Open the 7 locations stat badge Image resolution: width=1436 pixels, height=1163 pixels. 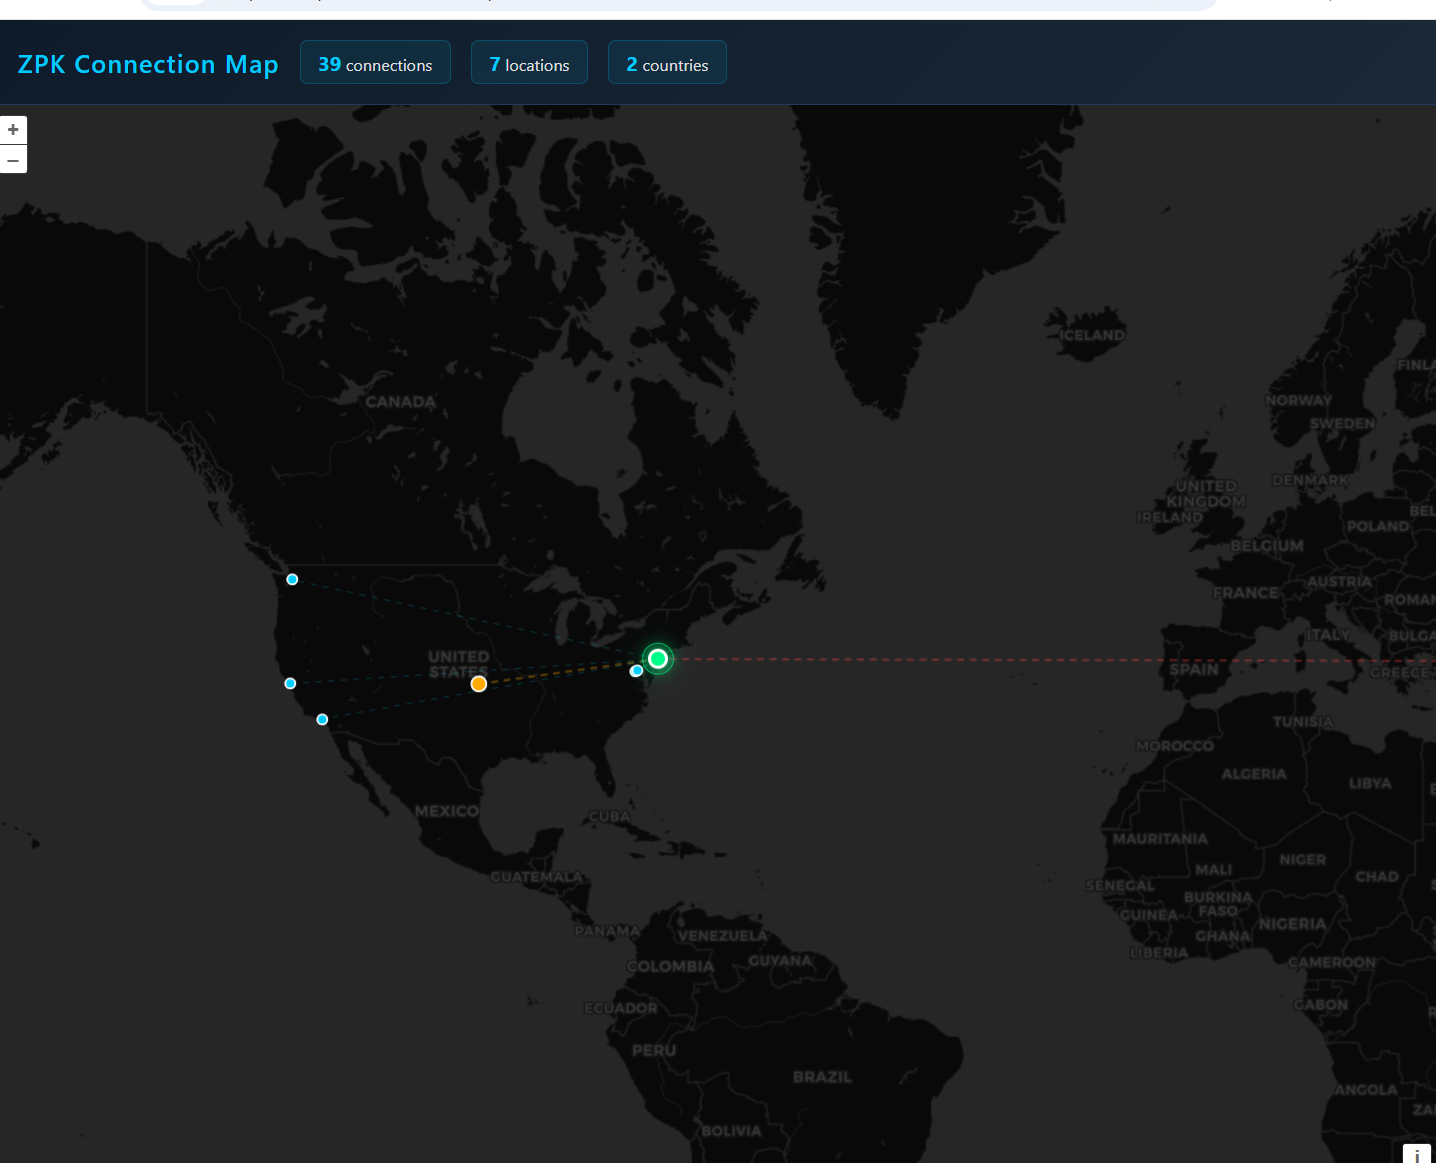(529, 62)
